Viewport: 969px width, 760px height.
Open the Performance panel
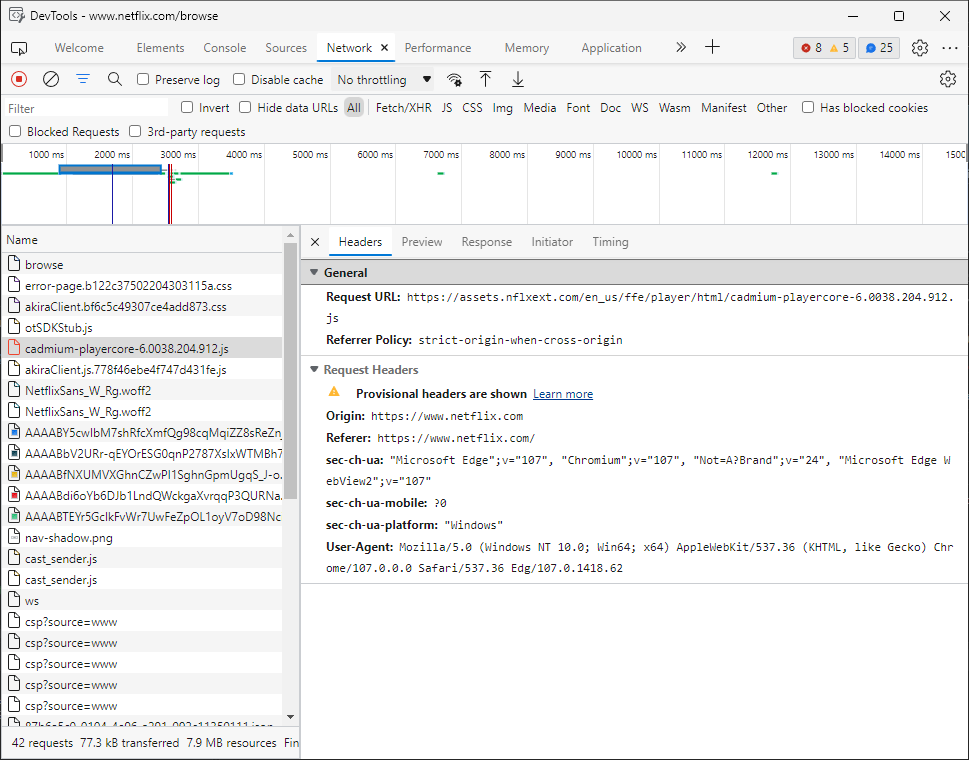(x=438, y=47)
